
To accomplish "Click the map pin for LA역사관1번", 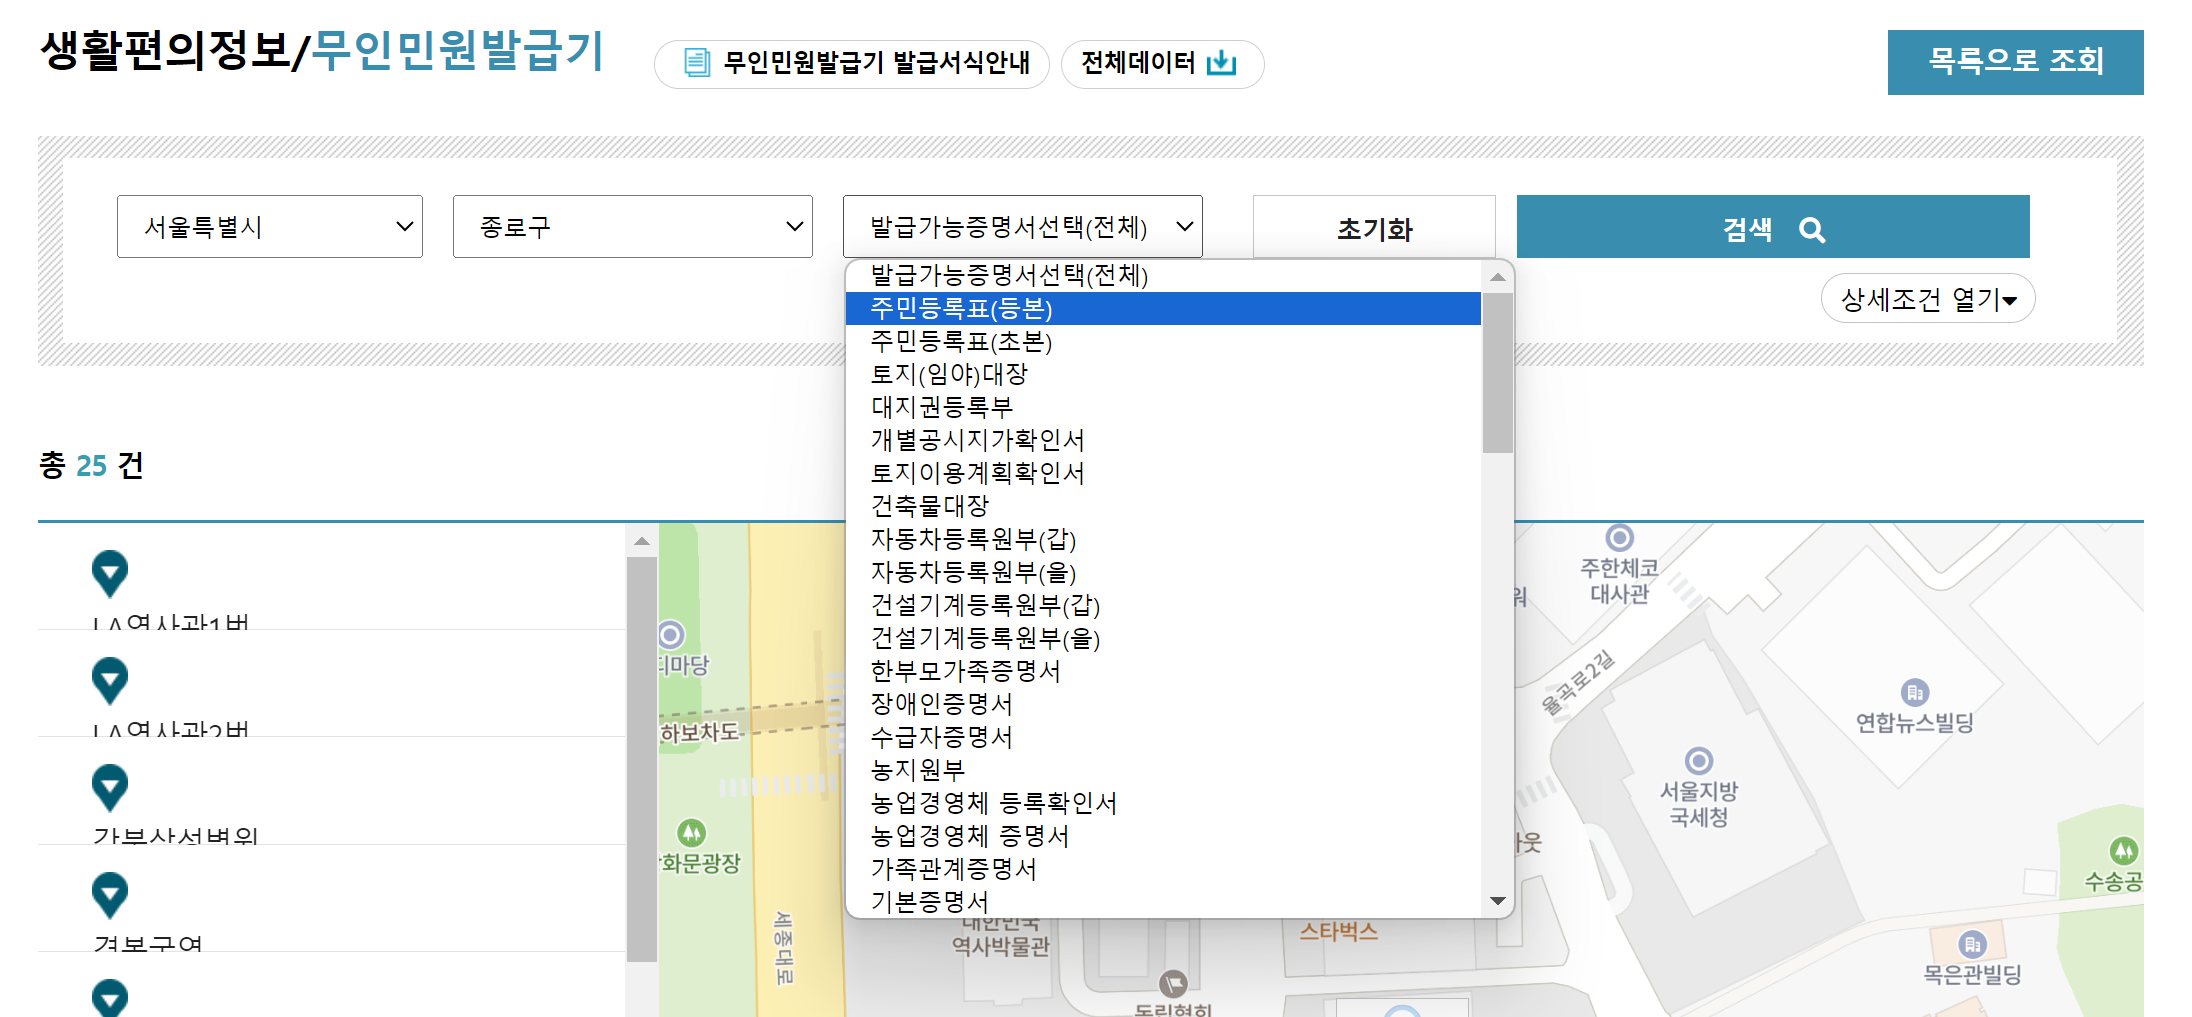I will coord(109,573).
